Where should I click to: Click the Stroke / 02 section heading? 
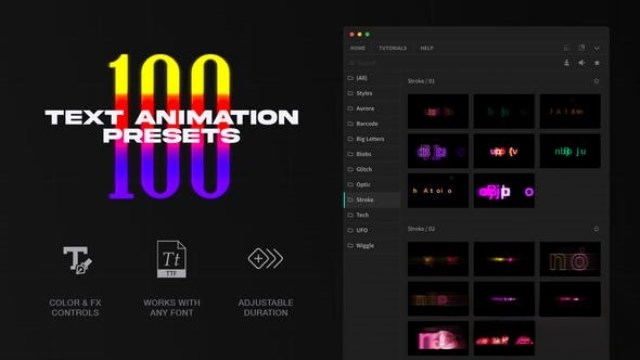click(421, 229)
